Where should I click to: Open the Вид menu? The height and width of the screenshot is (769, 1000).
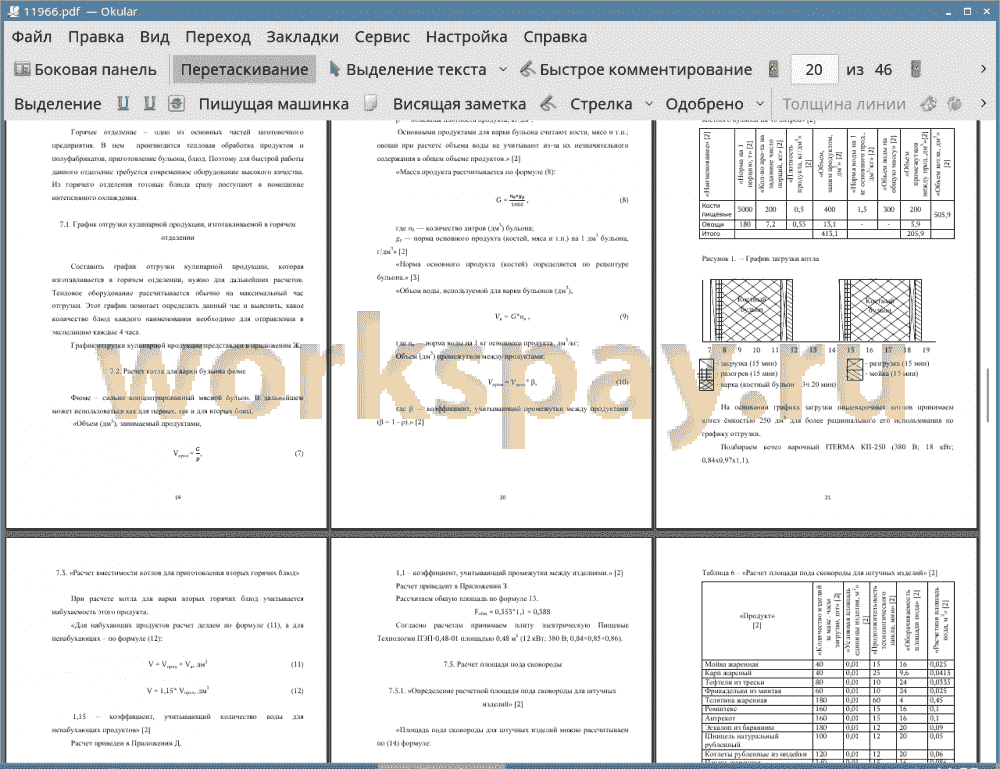tap(154, 37)
